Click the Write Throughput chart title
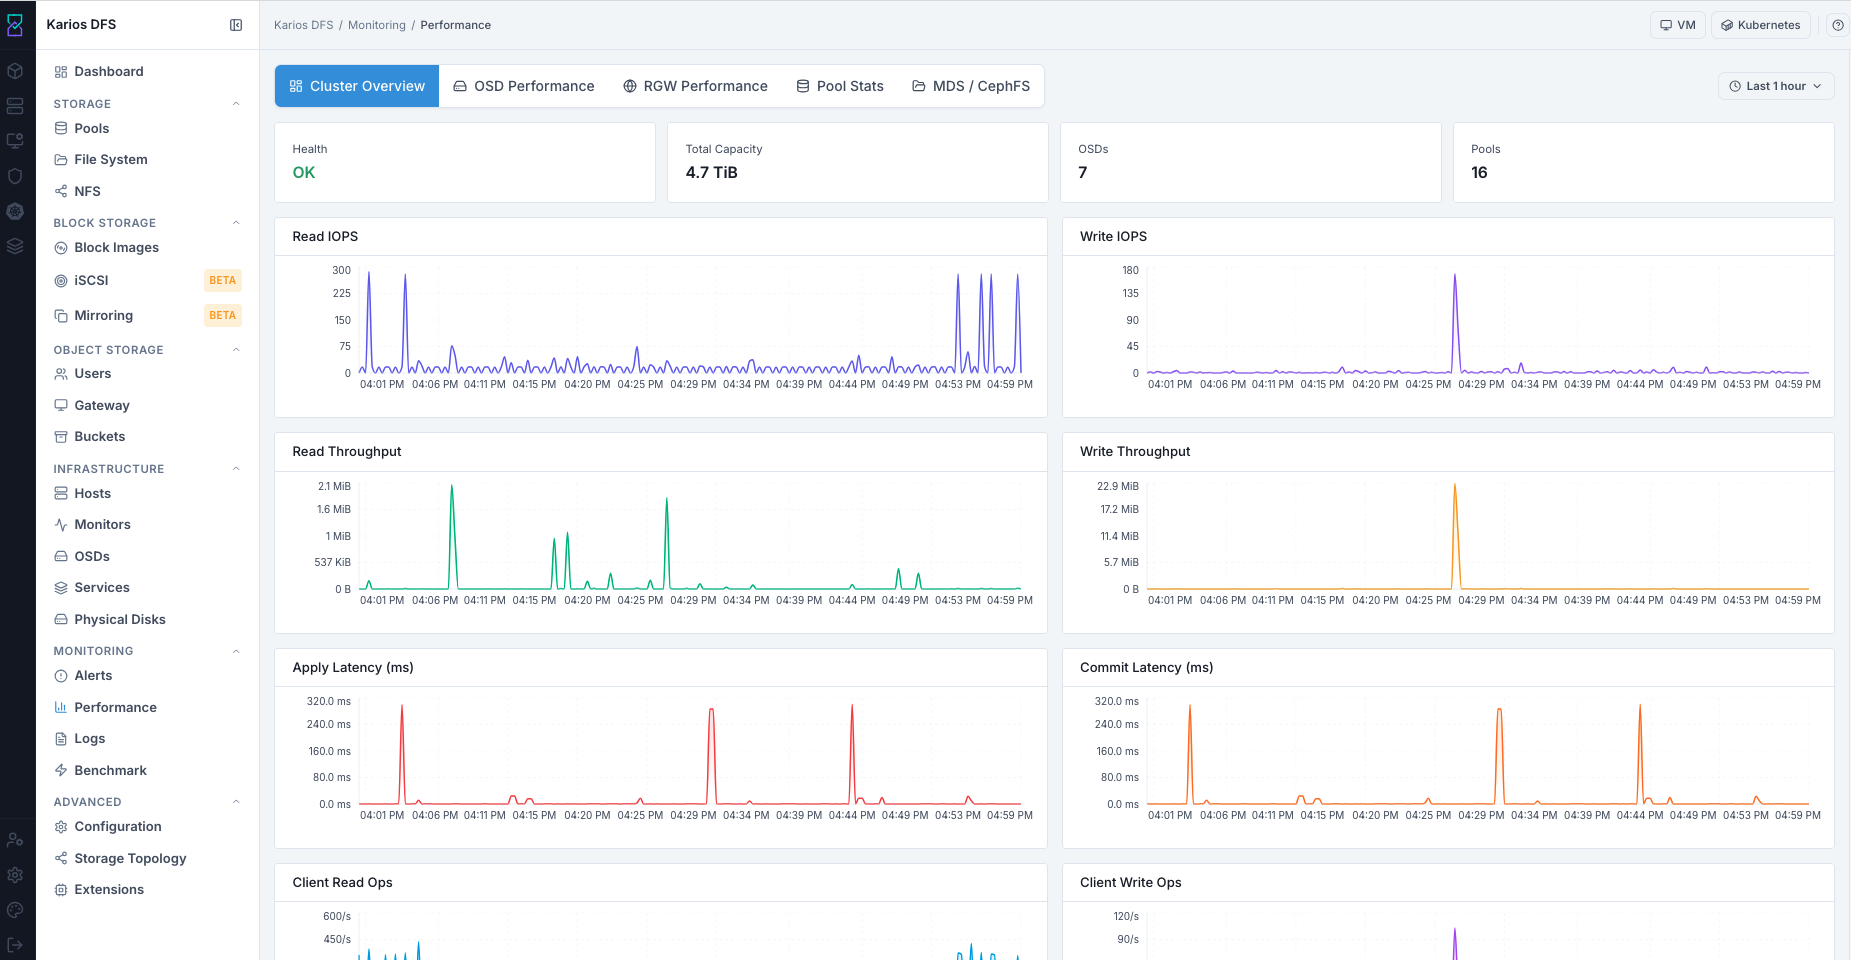 [x=1135, y=452]
